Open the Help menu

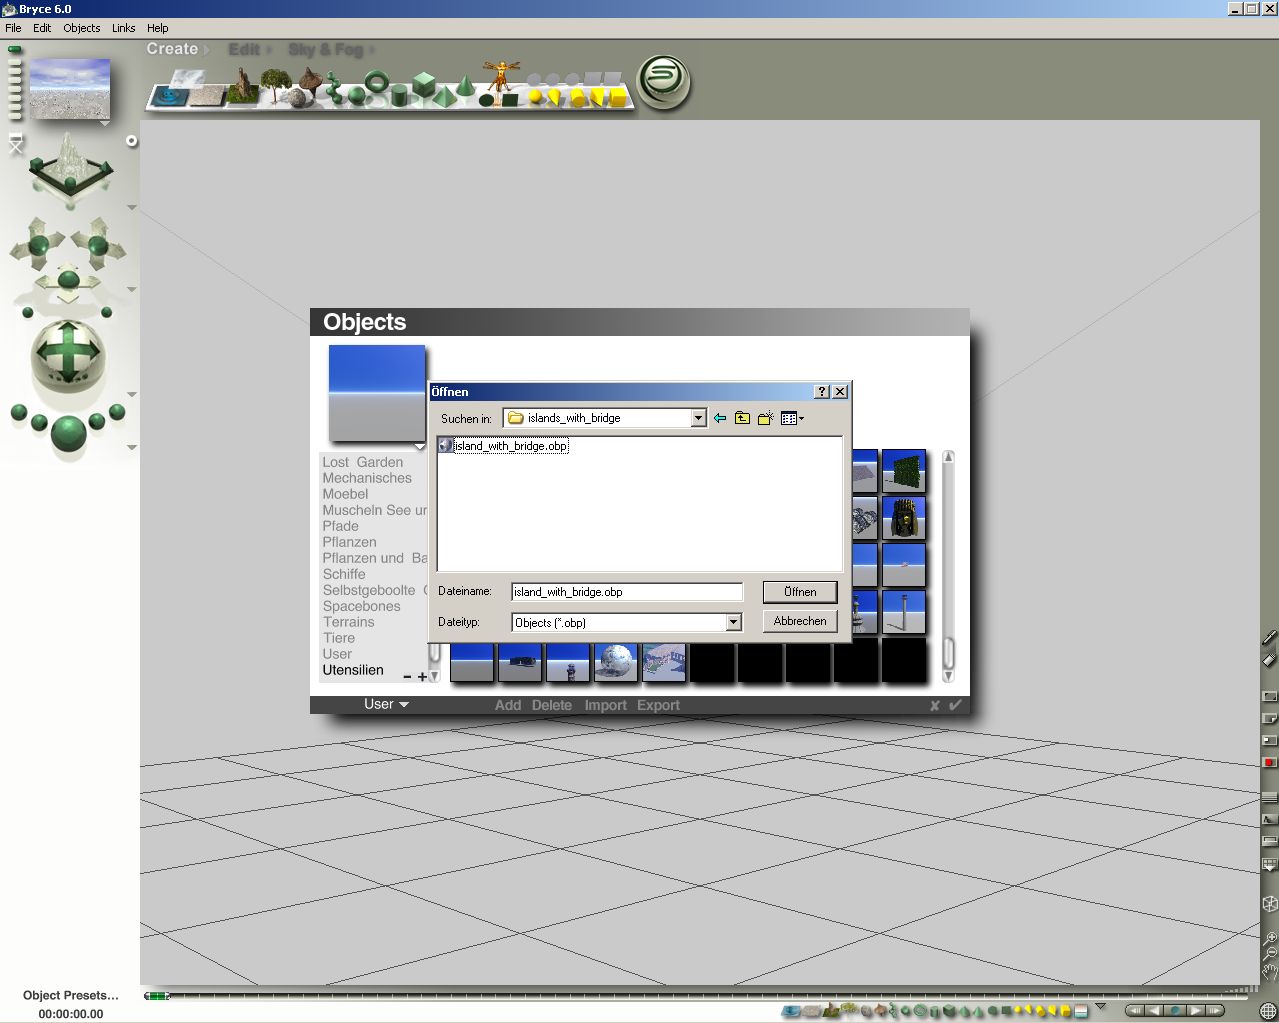(x=158, y=28)
